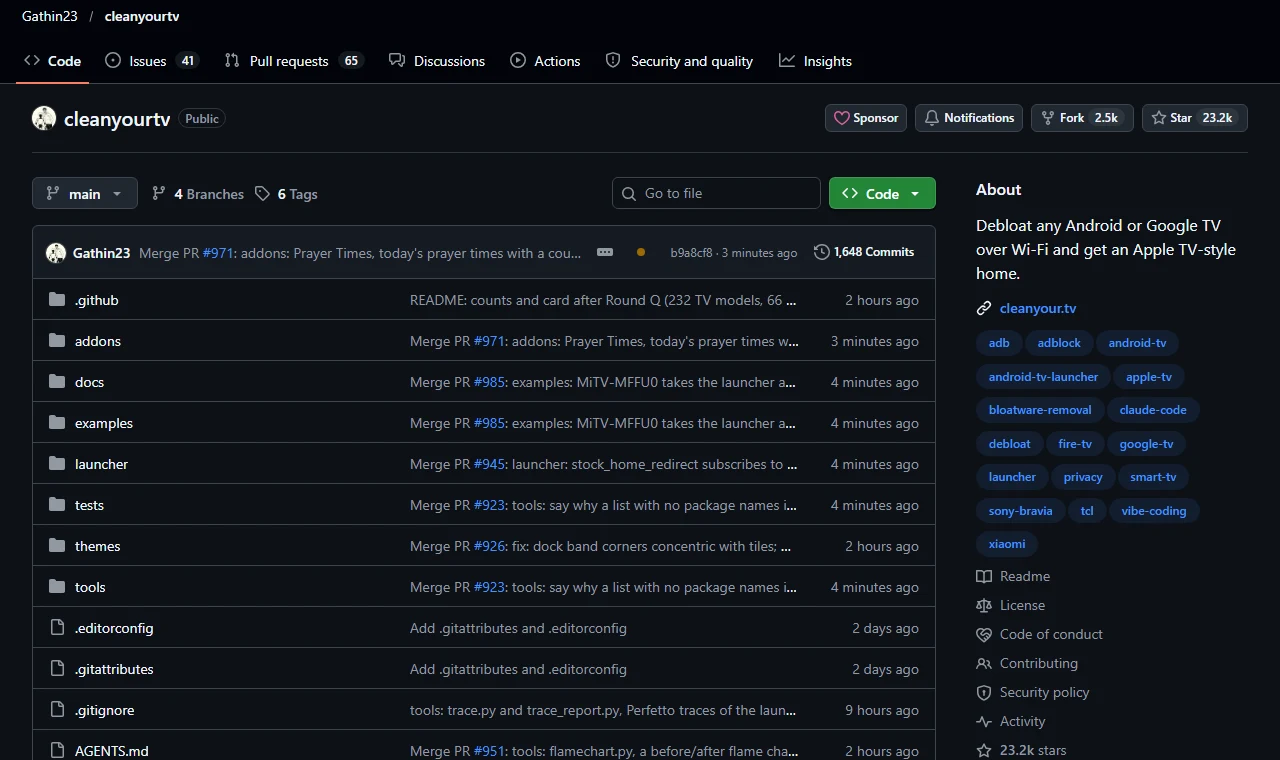The image size is (1280, 760).
Task: Open PR #985 link in docs row
Action: 490,382
